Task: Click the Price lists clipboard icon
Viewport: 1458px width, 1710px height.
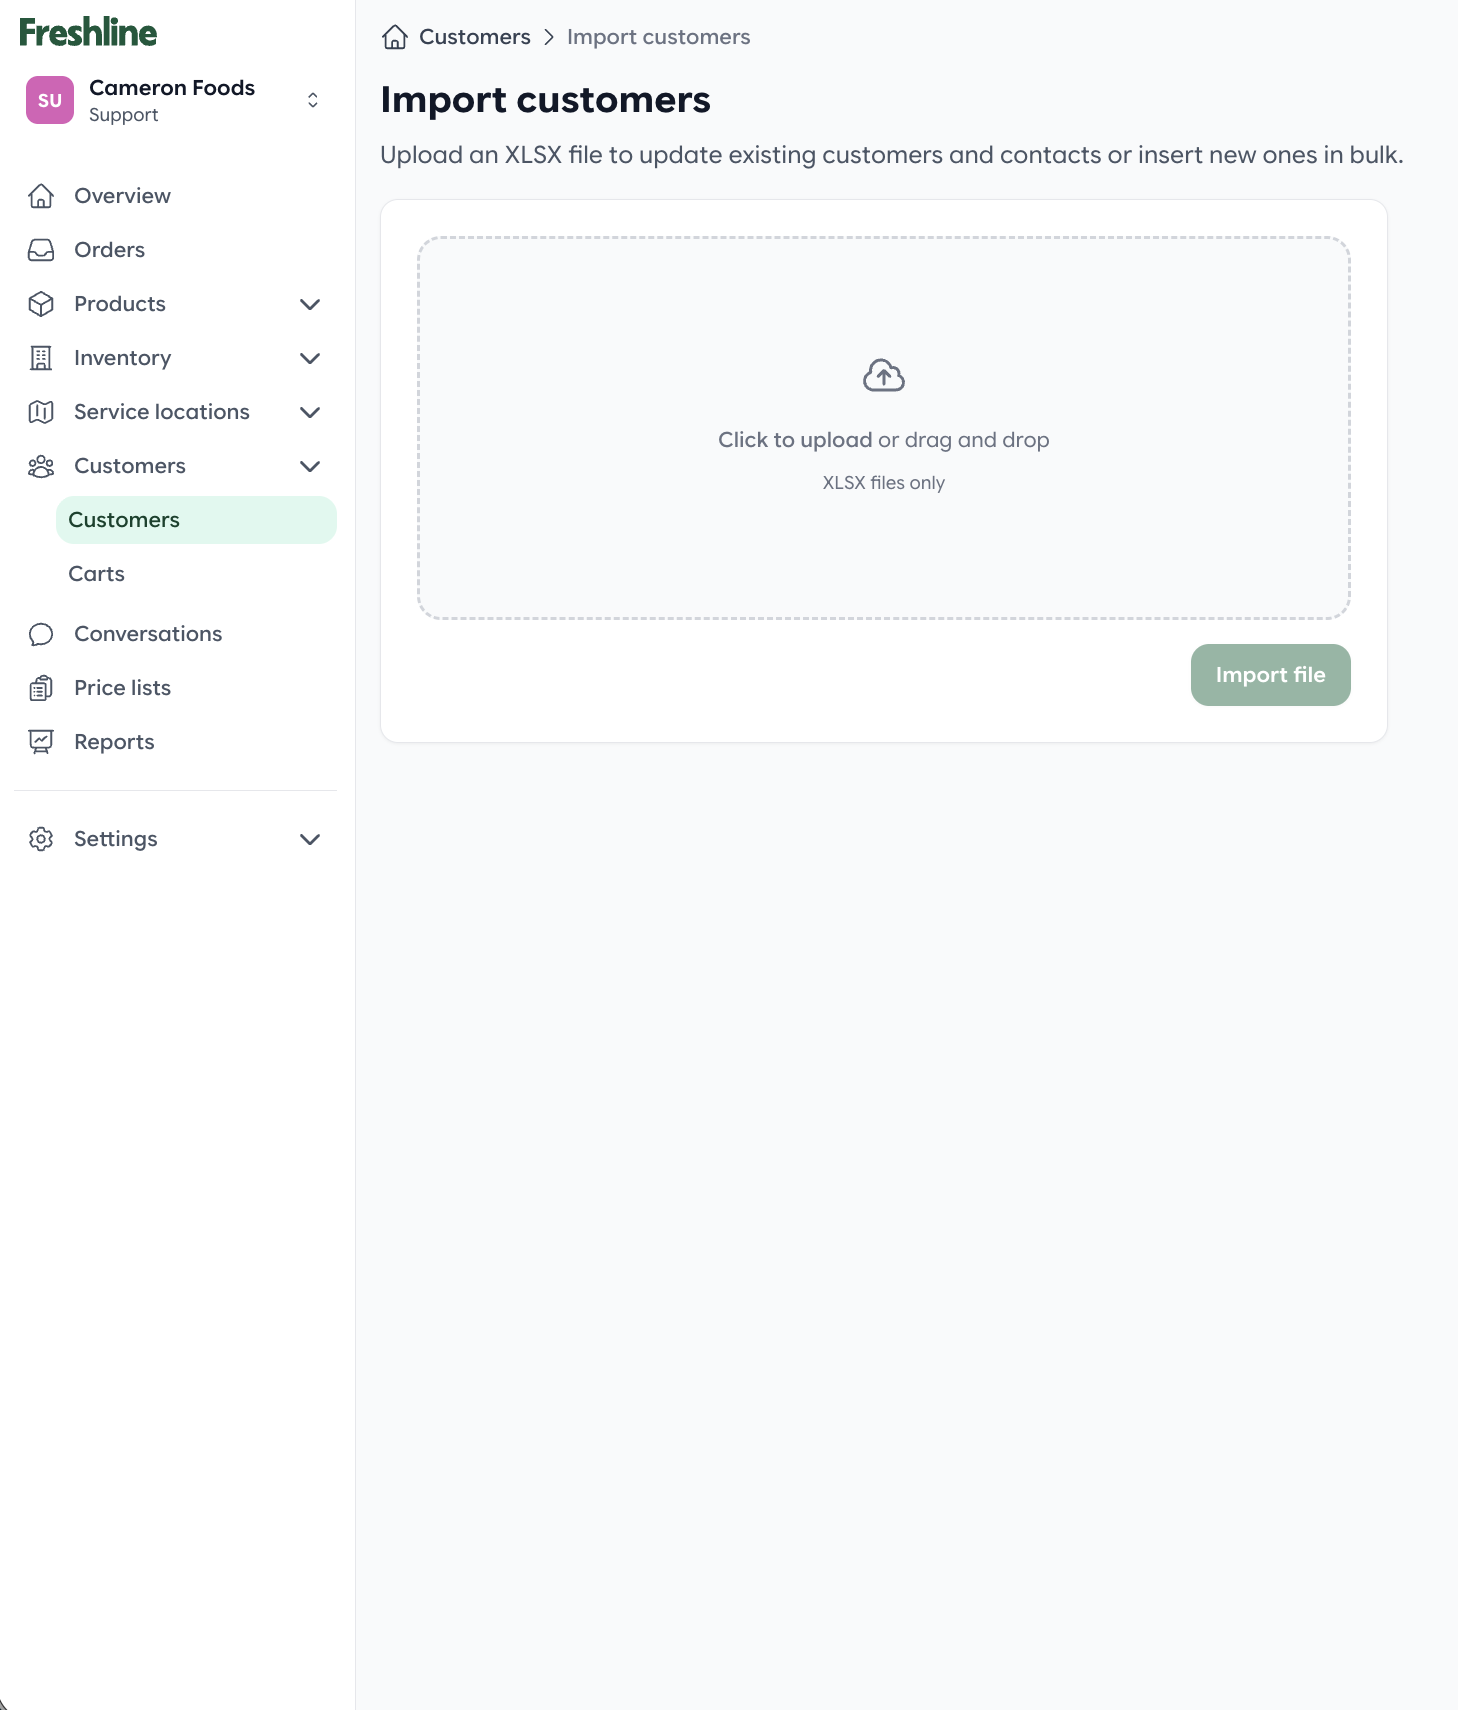Action: [x=41, y=688]
